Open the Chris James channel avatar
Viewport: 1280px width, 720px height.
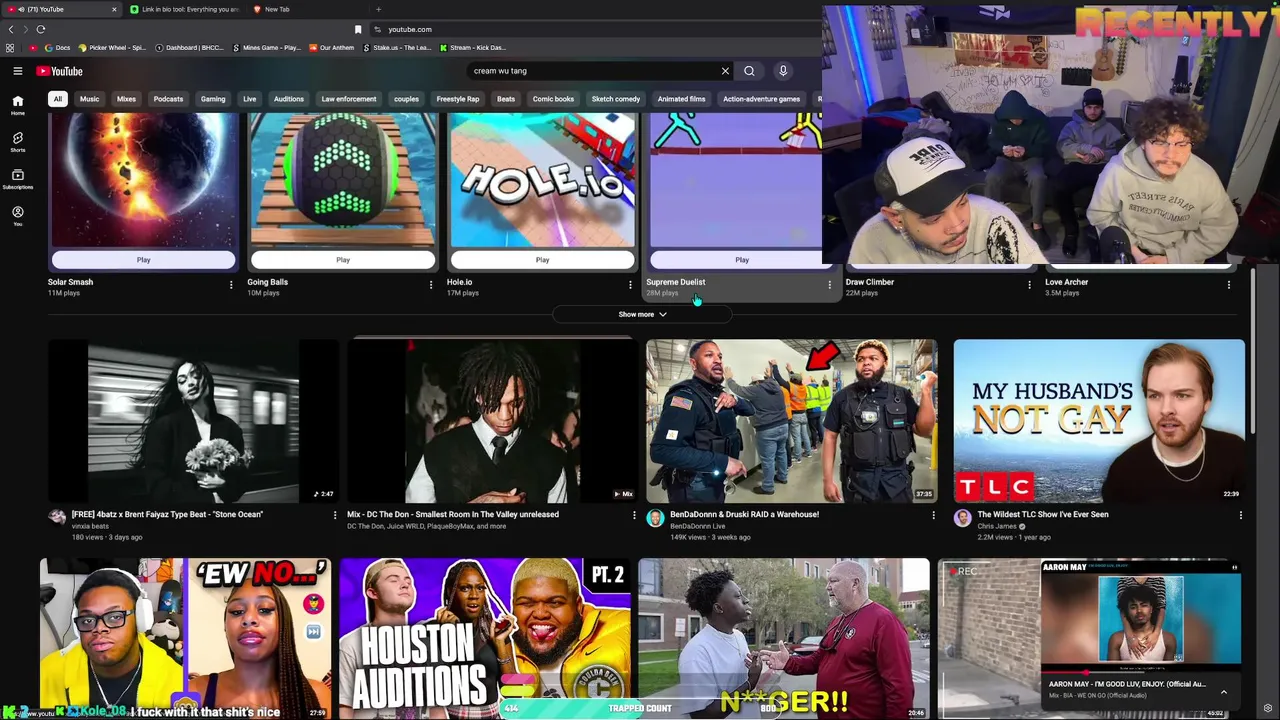pos(962,518)
